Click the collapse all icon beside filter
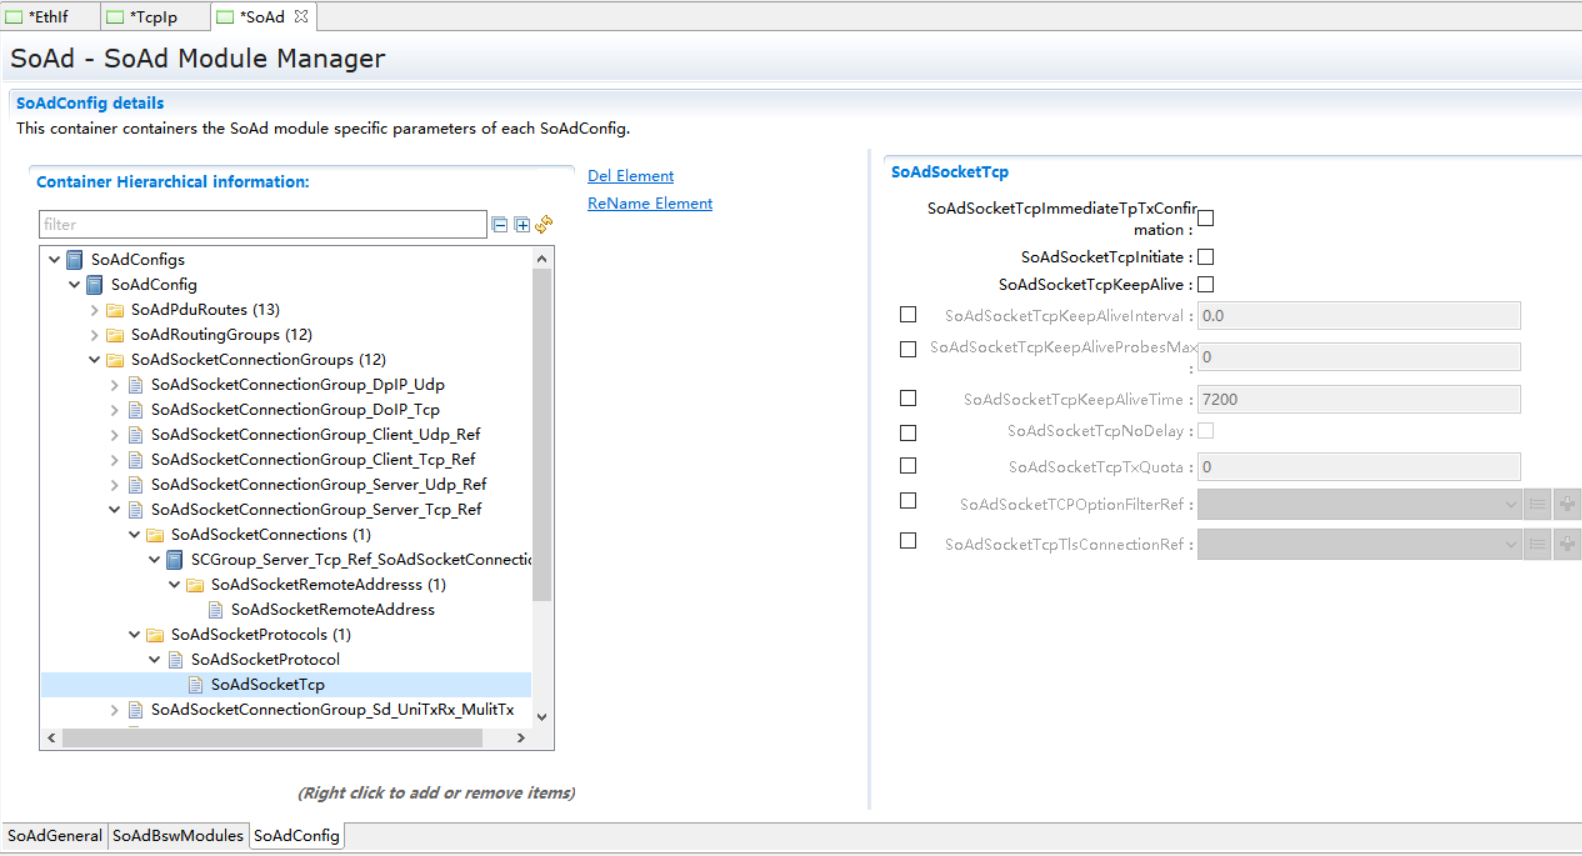The height and width of the screenshot is (856, 1582). point(500,225)
